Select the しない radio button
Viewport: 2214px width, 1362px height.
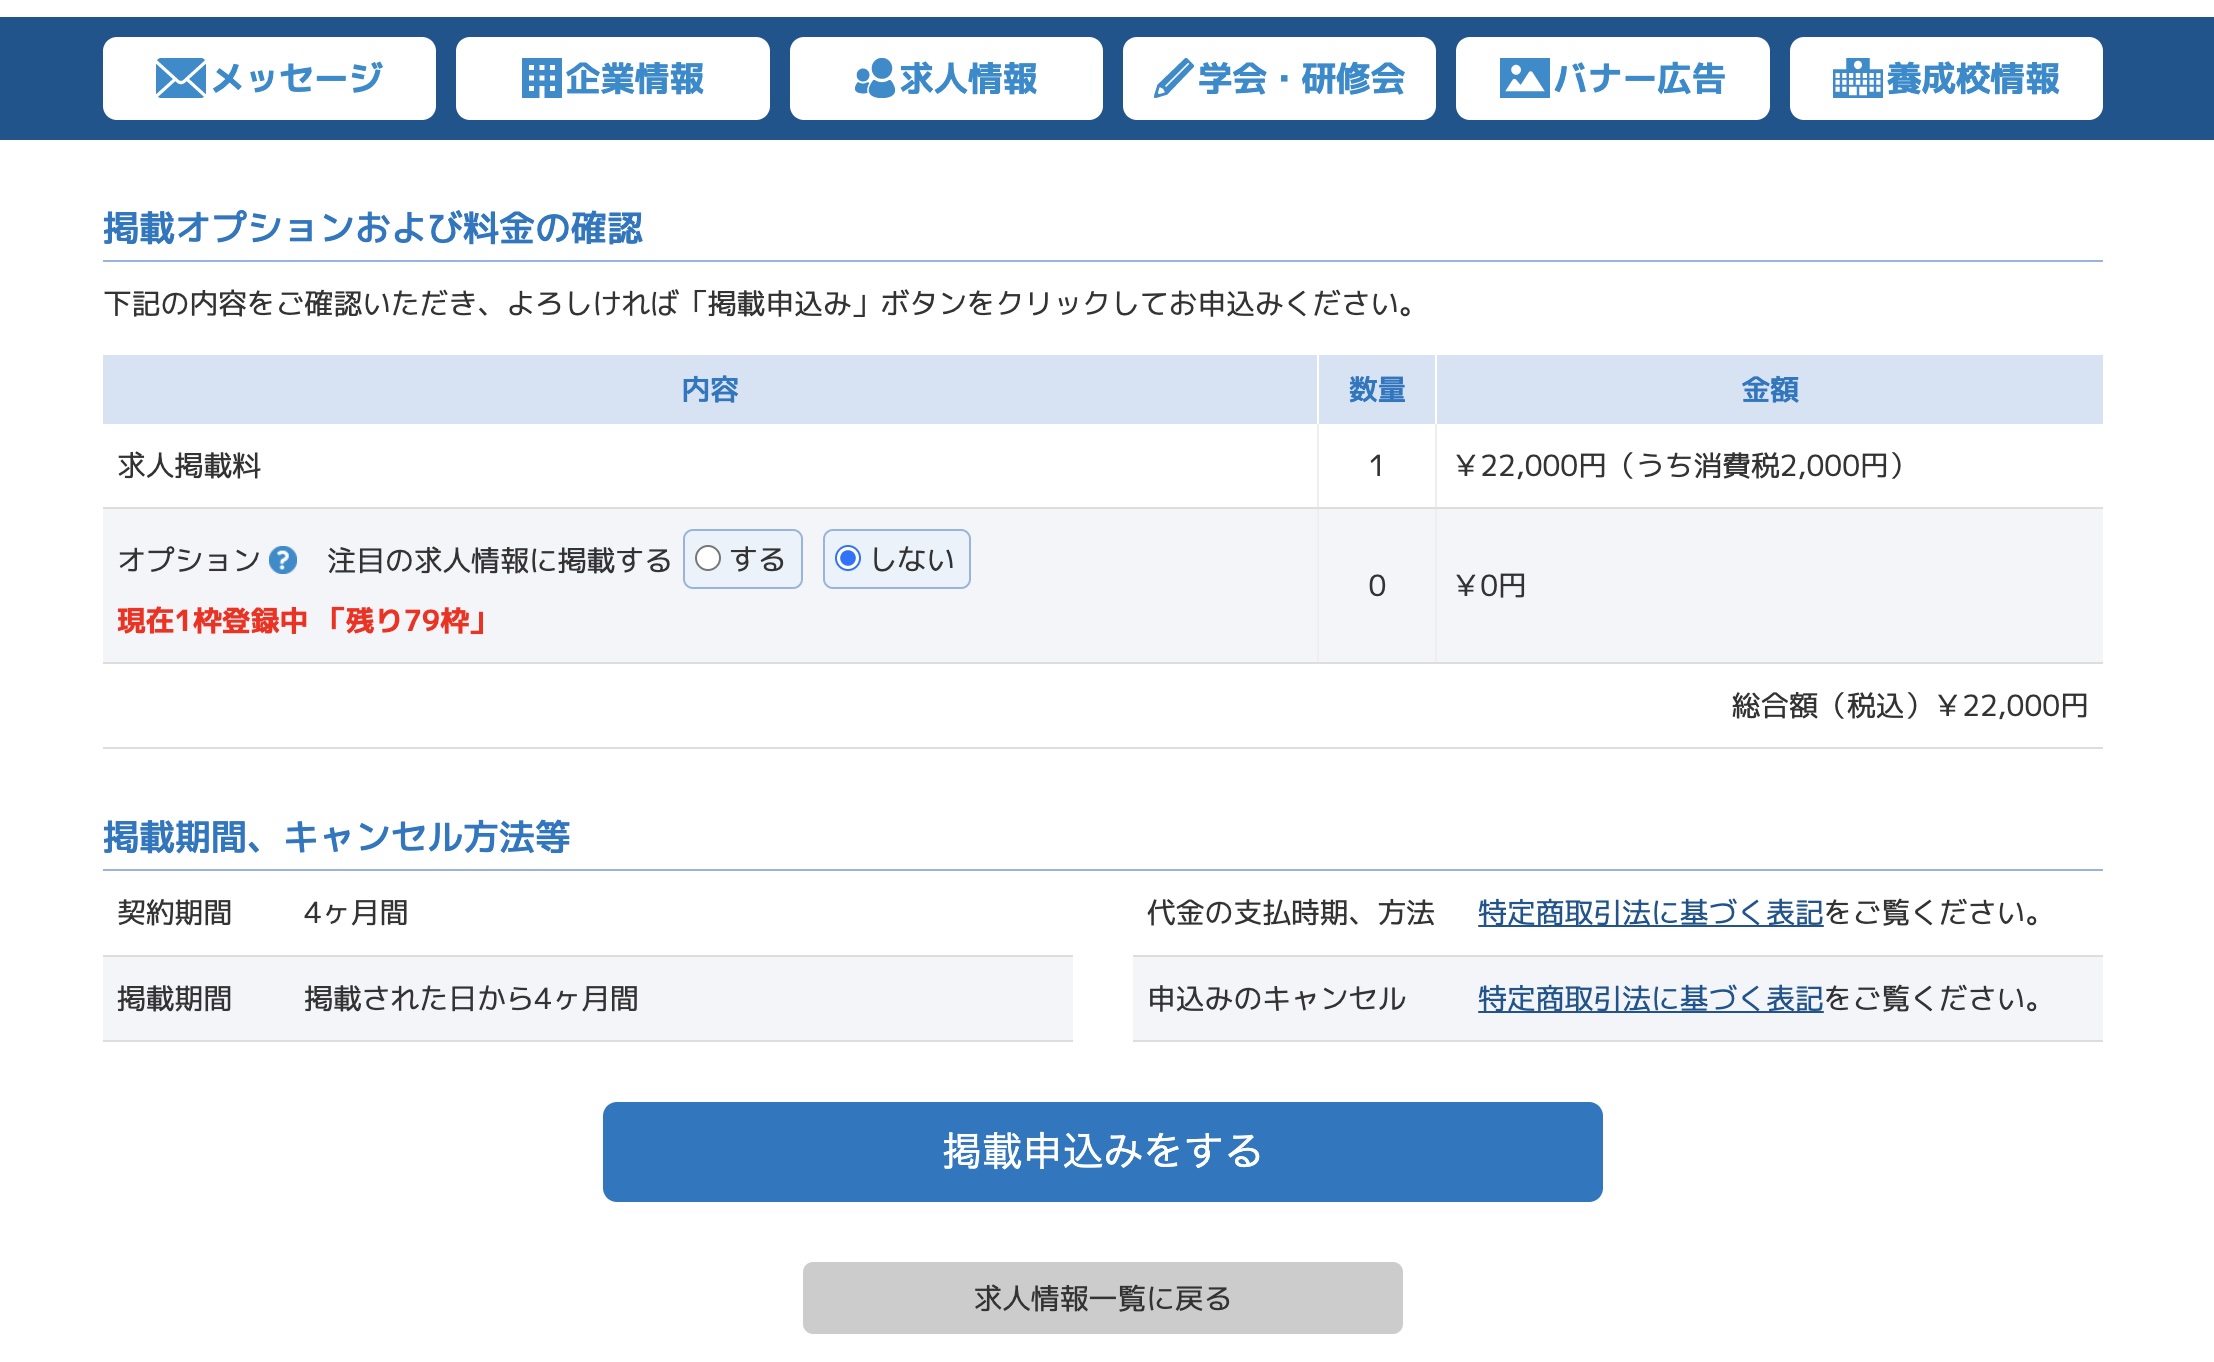pyautogui.click(x=848, y=558)
